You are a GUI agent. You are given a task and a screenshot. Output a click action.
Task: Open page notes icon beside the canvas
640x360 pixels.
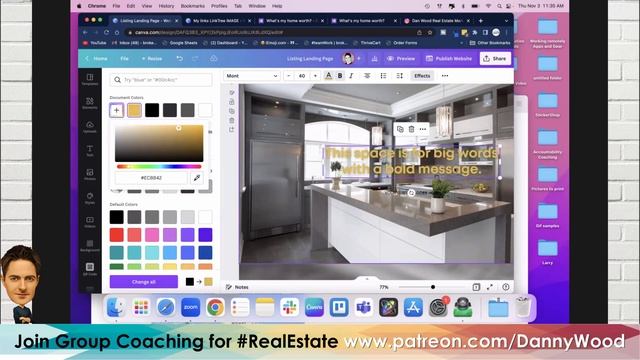(x=231, y=93)
